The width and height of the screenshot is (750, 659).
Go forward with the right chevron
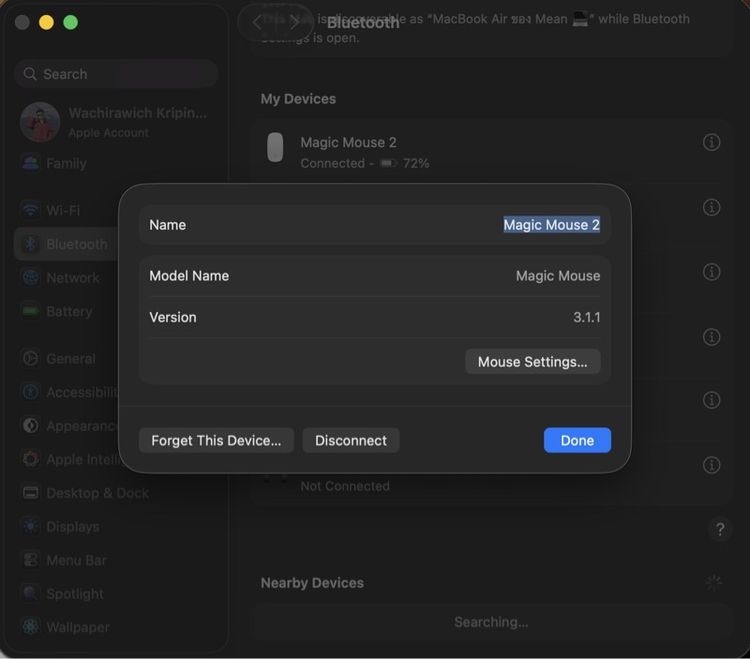[294, 22]
